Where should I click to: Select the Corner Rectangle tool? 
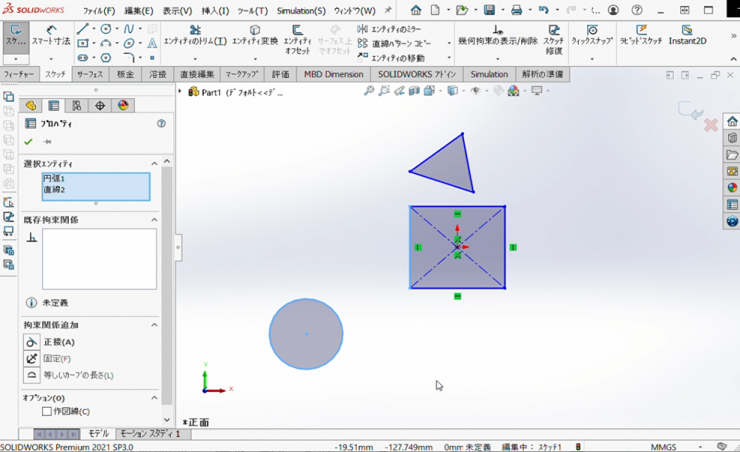click(x=83, y=43)
